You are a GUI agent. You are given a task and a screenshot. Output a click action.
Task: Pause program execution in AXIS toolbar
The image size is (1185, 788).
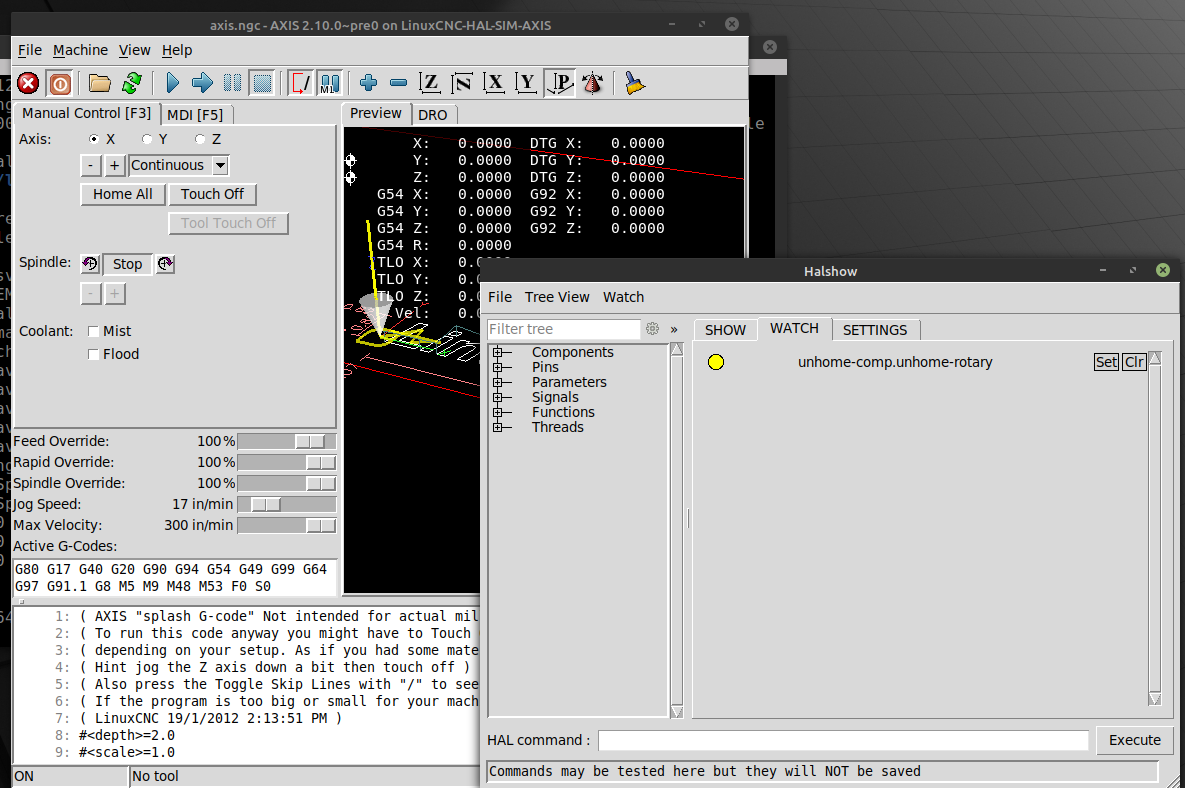click(232, 83)
